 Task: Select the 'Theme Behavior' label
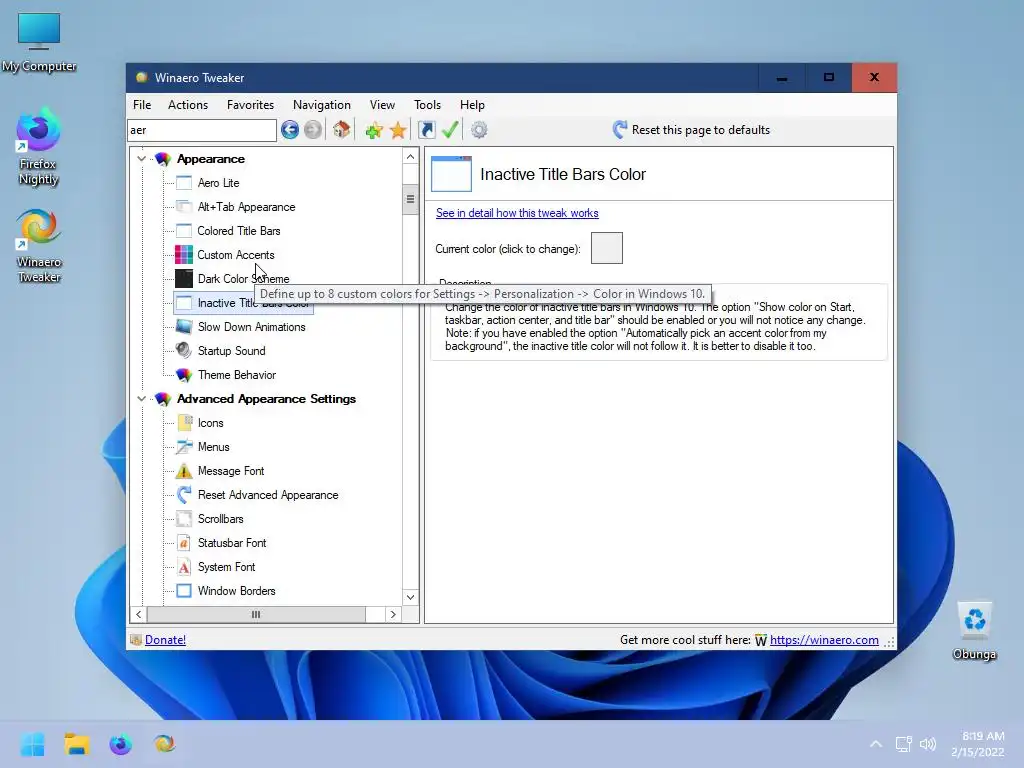[x=237, y=375]
